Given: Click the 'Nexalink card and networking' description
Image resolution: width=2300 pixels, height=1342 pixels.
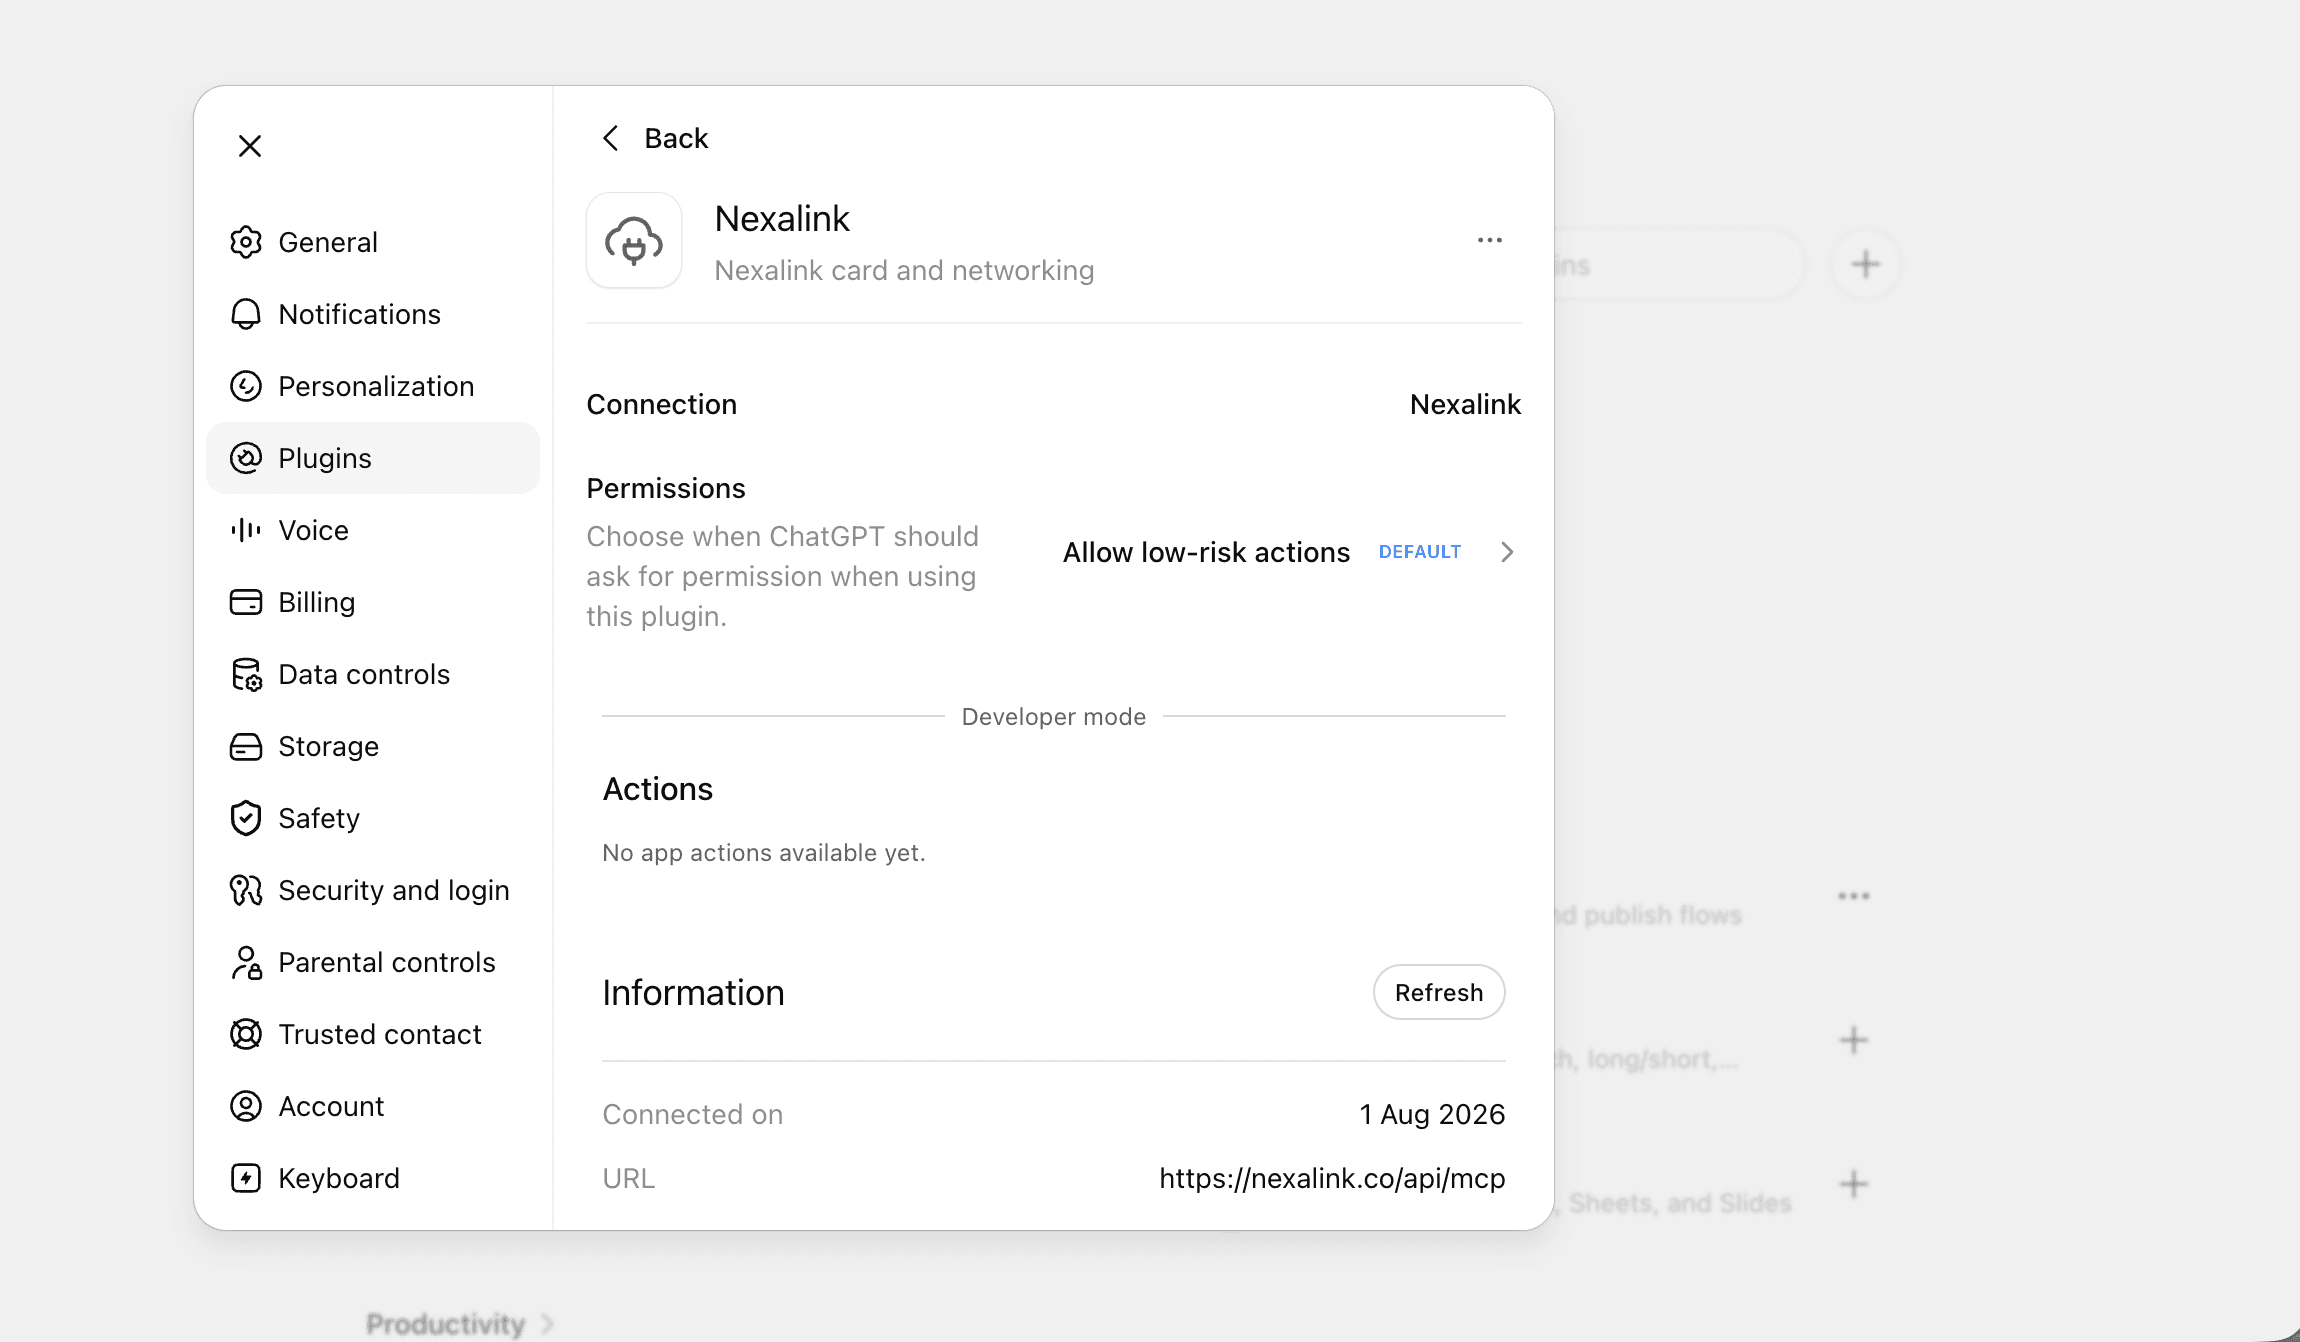Looking at the screenshot, I should tap(904, 270).
